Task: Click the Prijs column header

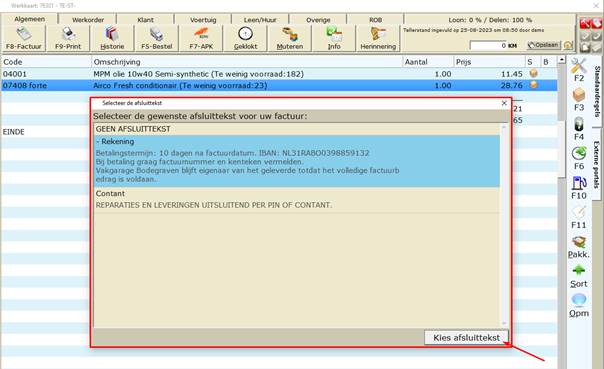Action: tap(489, 62)
